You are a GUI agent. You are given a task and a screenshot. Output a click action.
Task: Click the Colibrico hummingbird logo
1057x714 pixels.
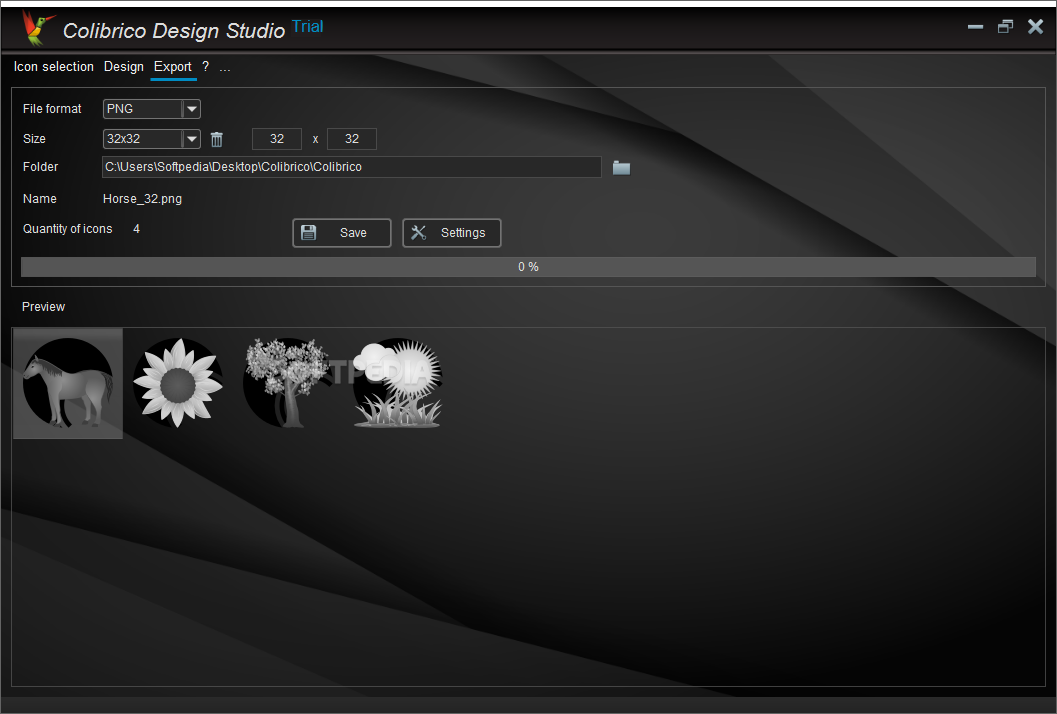tap(36, 28)
